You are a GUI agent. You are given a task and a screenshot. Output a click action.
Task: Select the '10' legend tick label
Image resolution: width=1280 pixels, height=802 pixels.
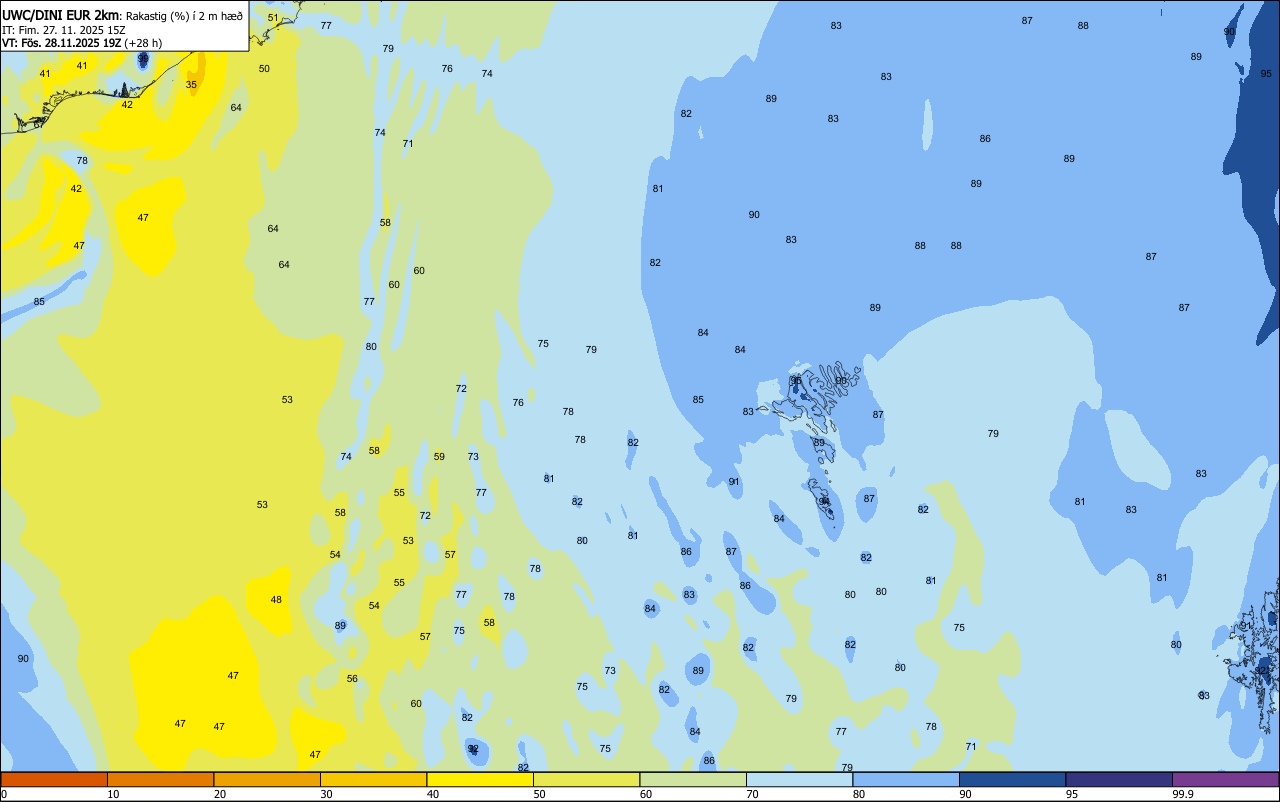(113, 794)
